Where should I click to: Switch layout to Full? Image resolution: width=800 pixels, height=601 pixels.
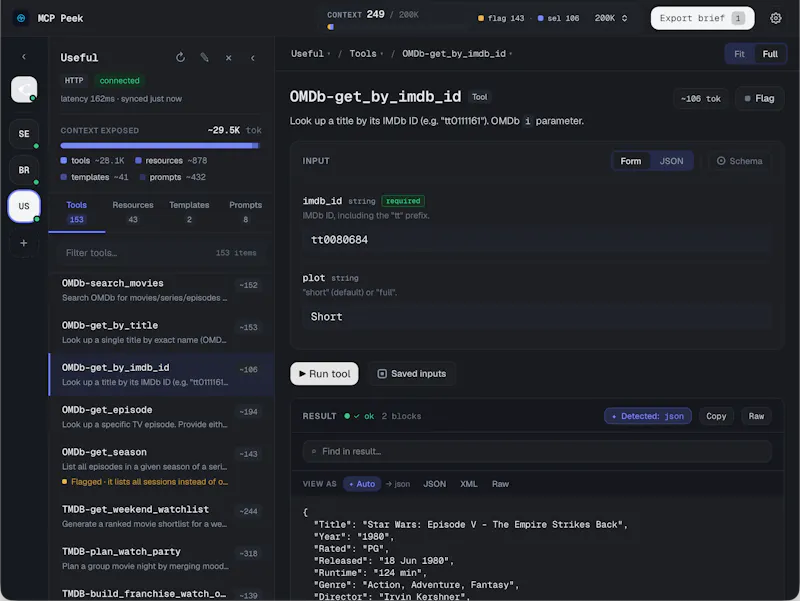pyautogui.click(x=770, y=54)
